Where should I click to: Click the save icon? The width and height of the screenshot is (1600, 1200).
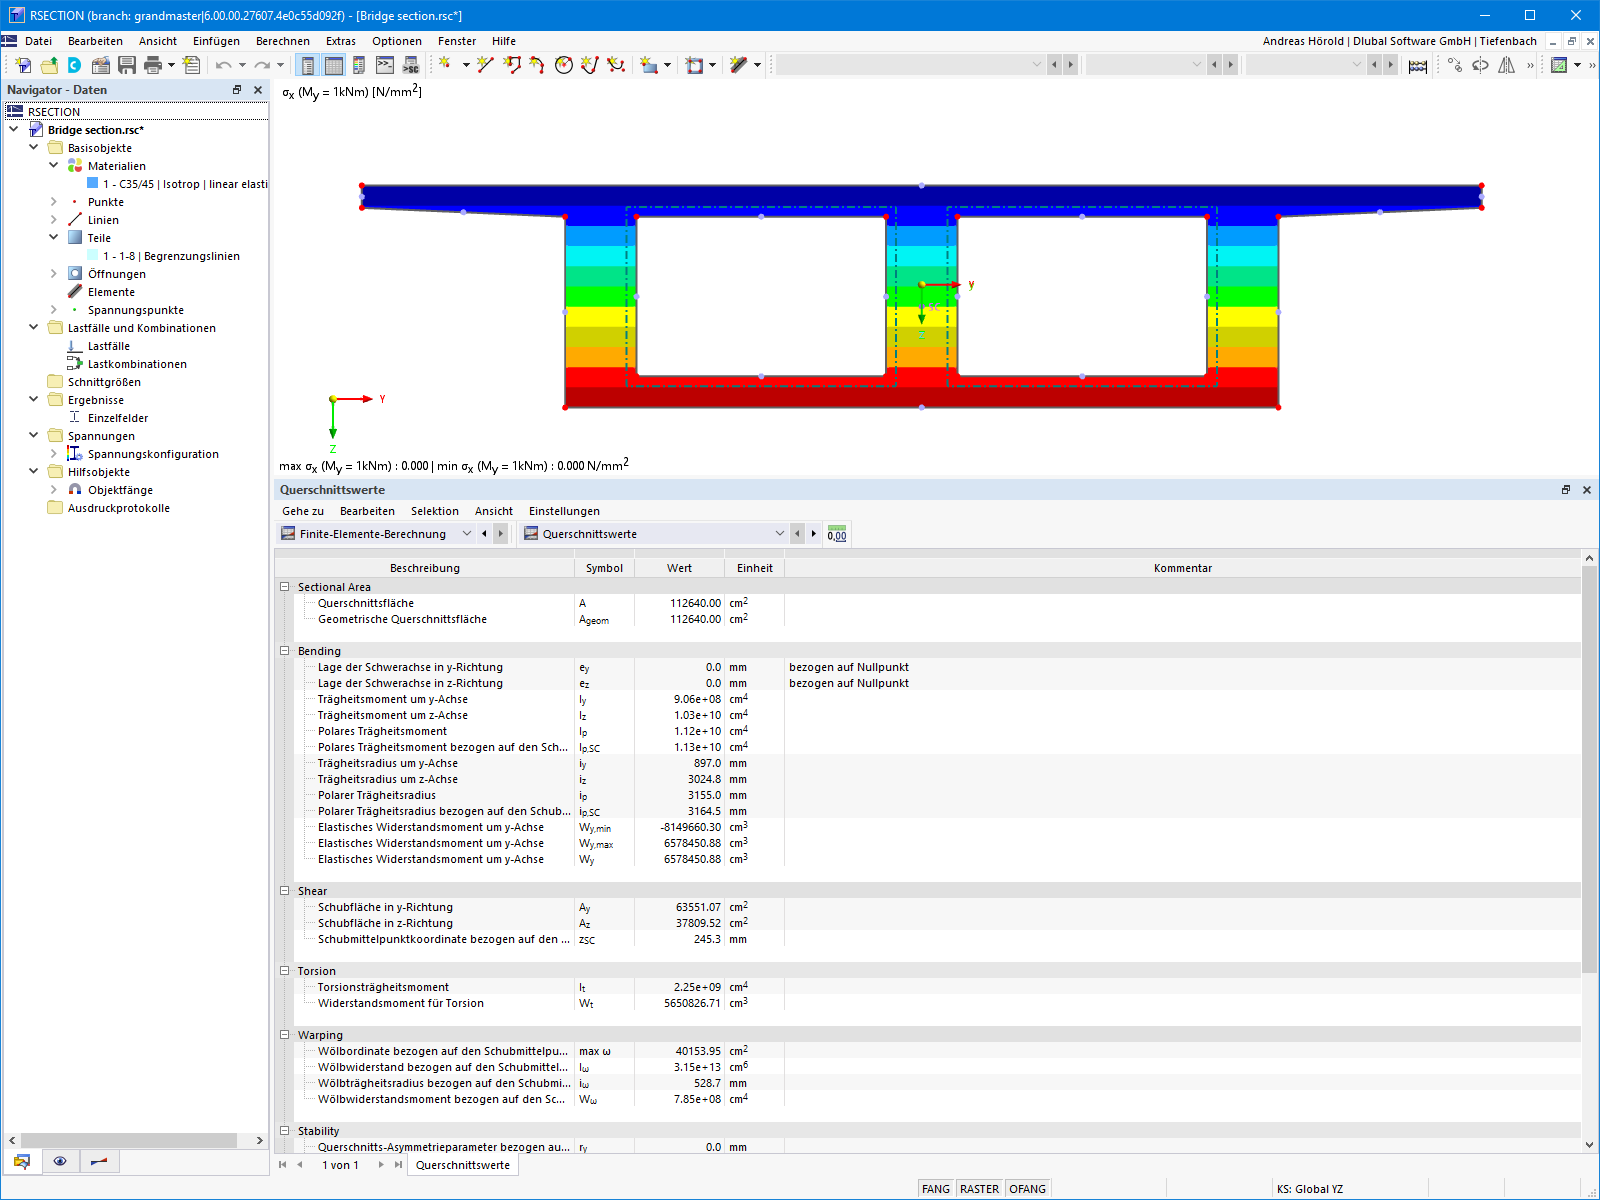tap(127, 65)
